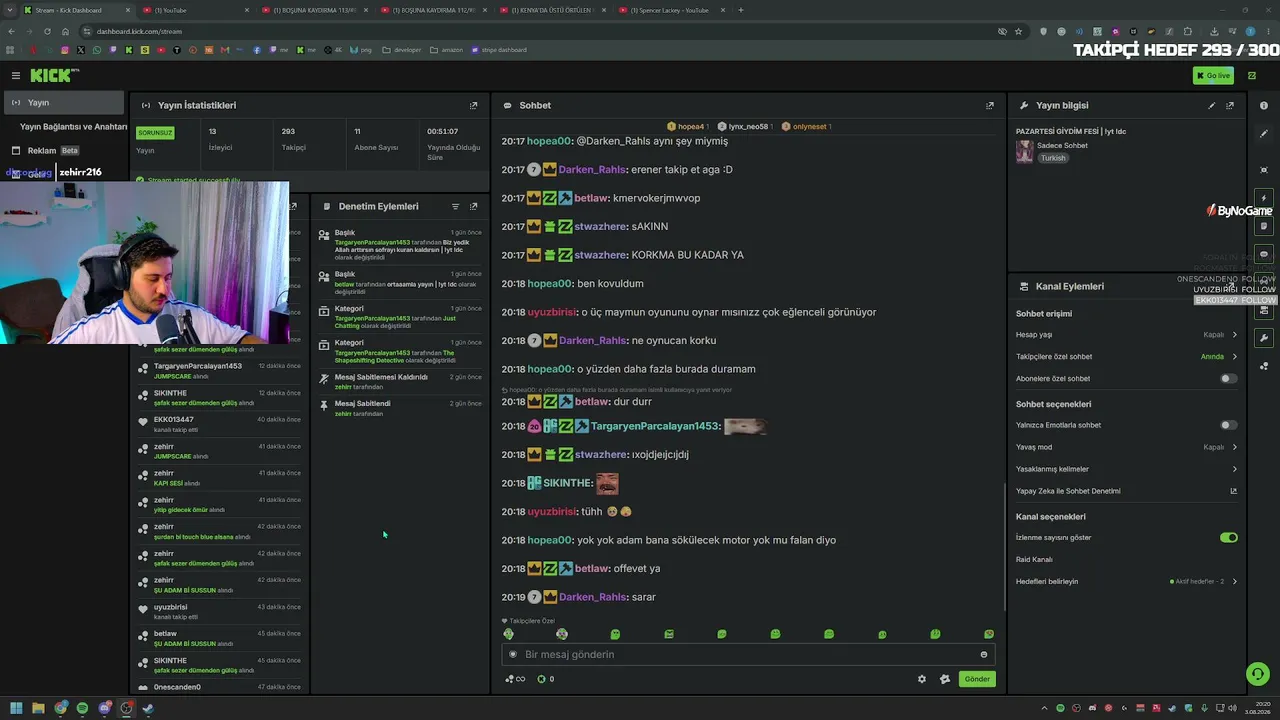This screenshot has height=720, width=1280.
Task: Open Yayın in the left sidebar
Action: tap(64, 103)
